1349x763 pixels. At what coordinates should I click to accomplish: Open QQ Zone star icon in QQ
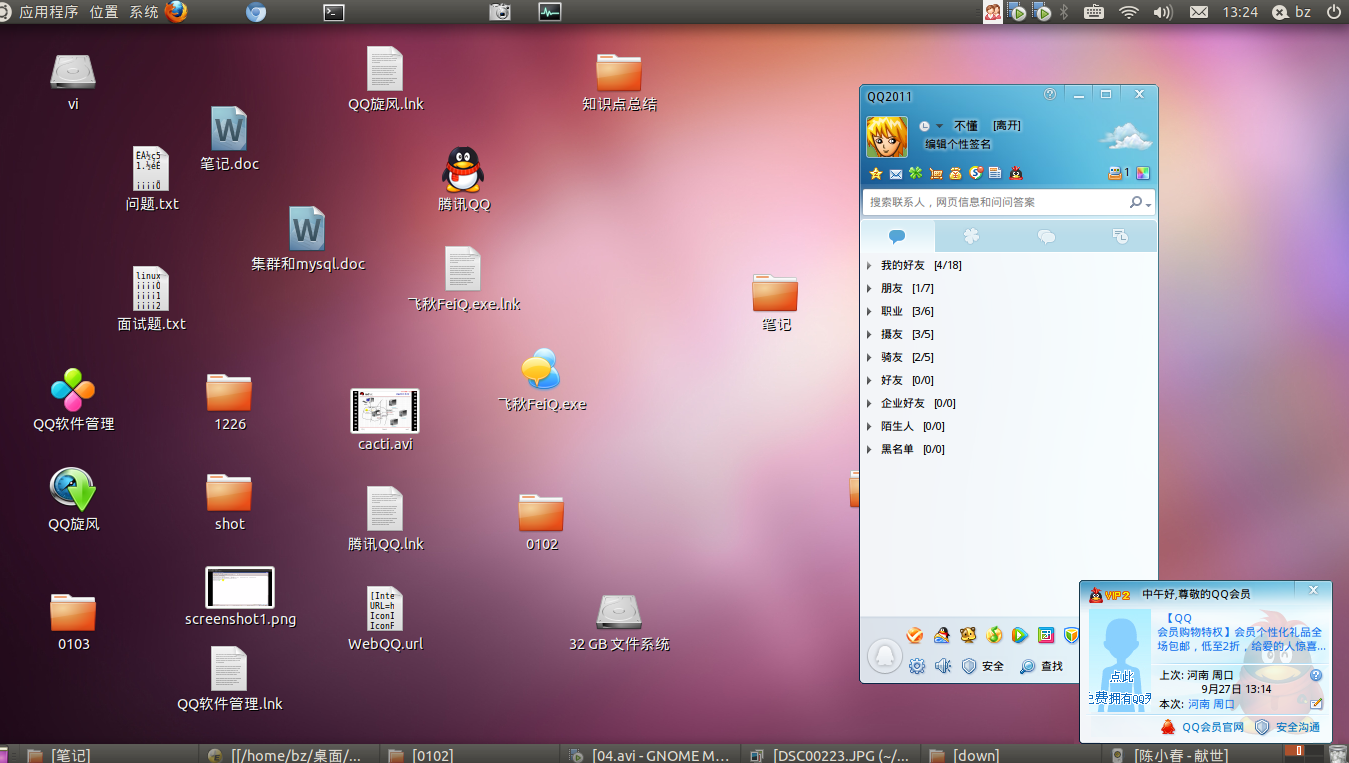876,173
